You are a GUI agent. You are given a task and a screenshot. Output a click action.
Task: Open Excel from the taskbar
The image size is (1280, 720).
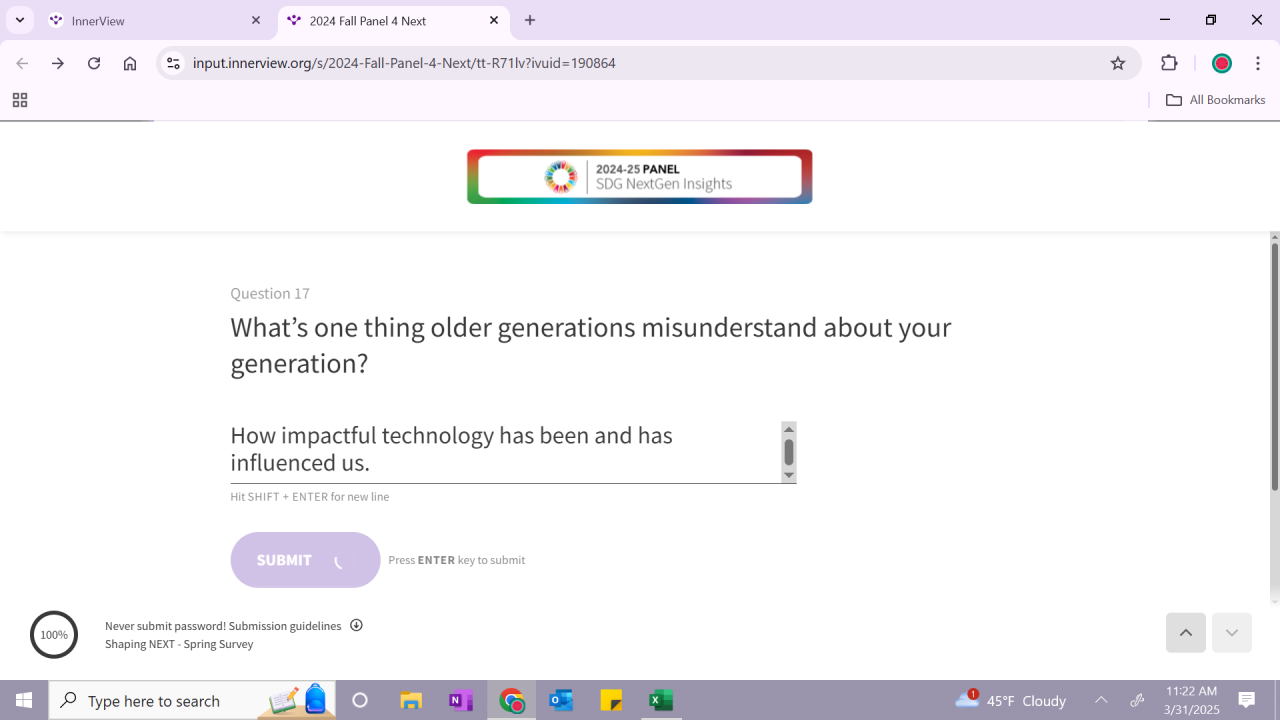(661, 700)
